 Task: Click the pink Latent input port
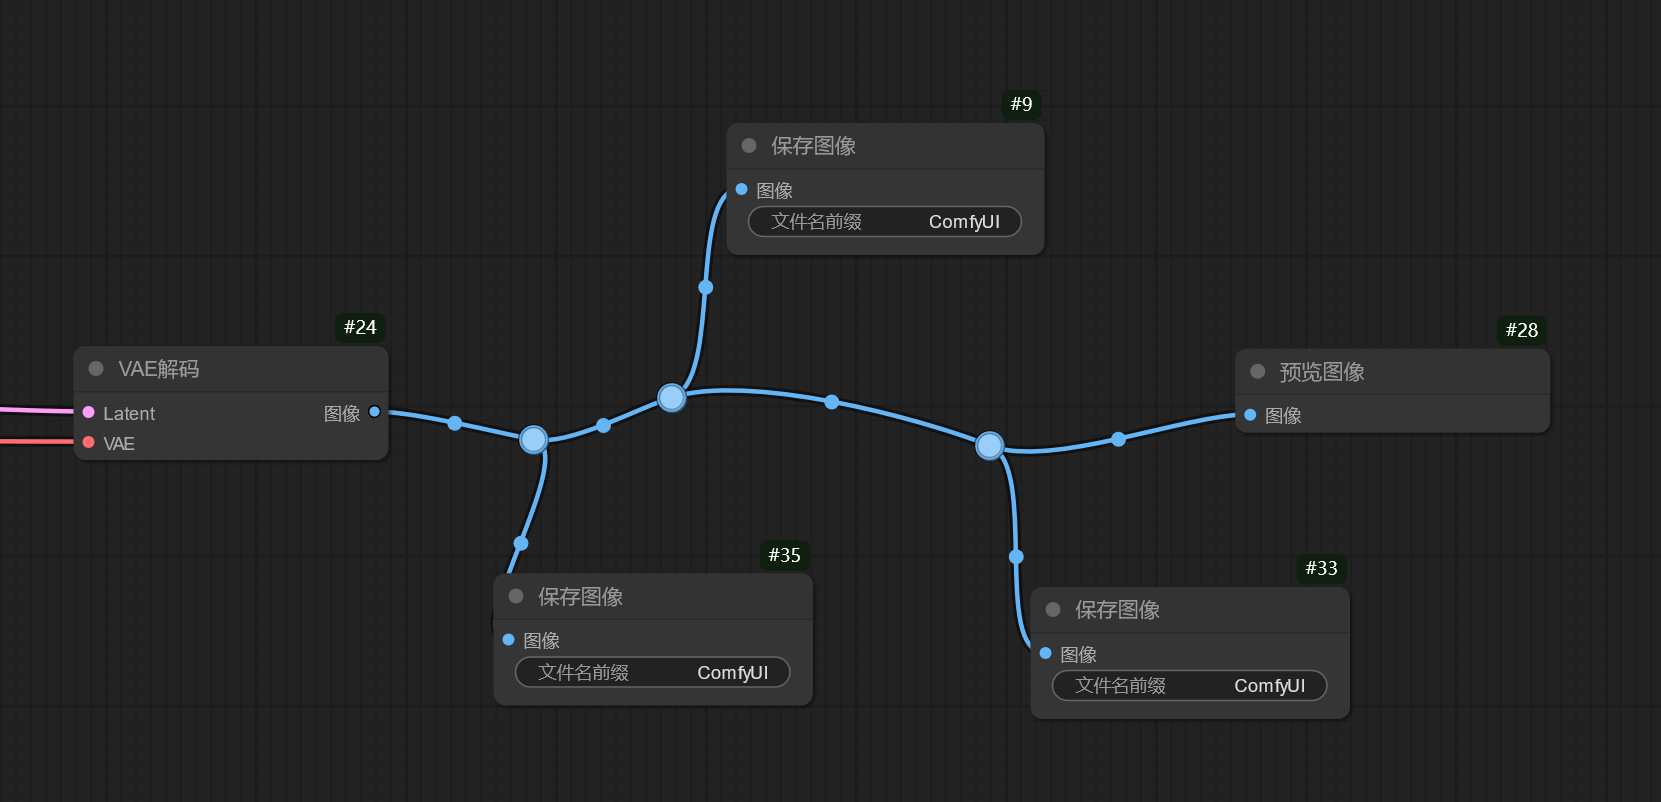pos(89,413)
